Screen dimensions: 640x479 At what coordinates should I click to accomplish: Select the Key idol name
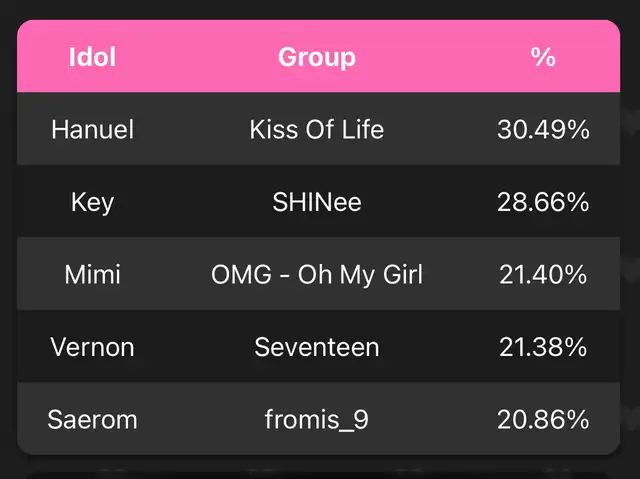(x=93, y=202)
